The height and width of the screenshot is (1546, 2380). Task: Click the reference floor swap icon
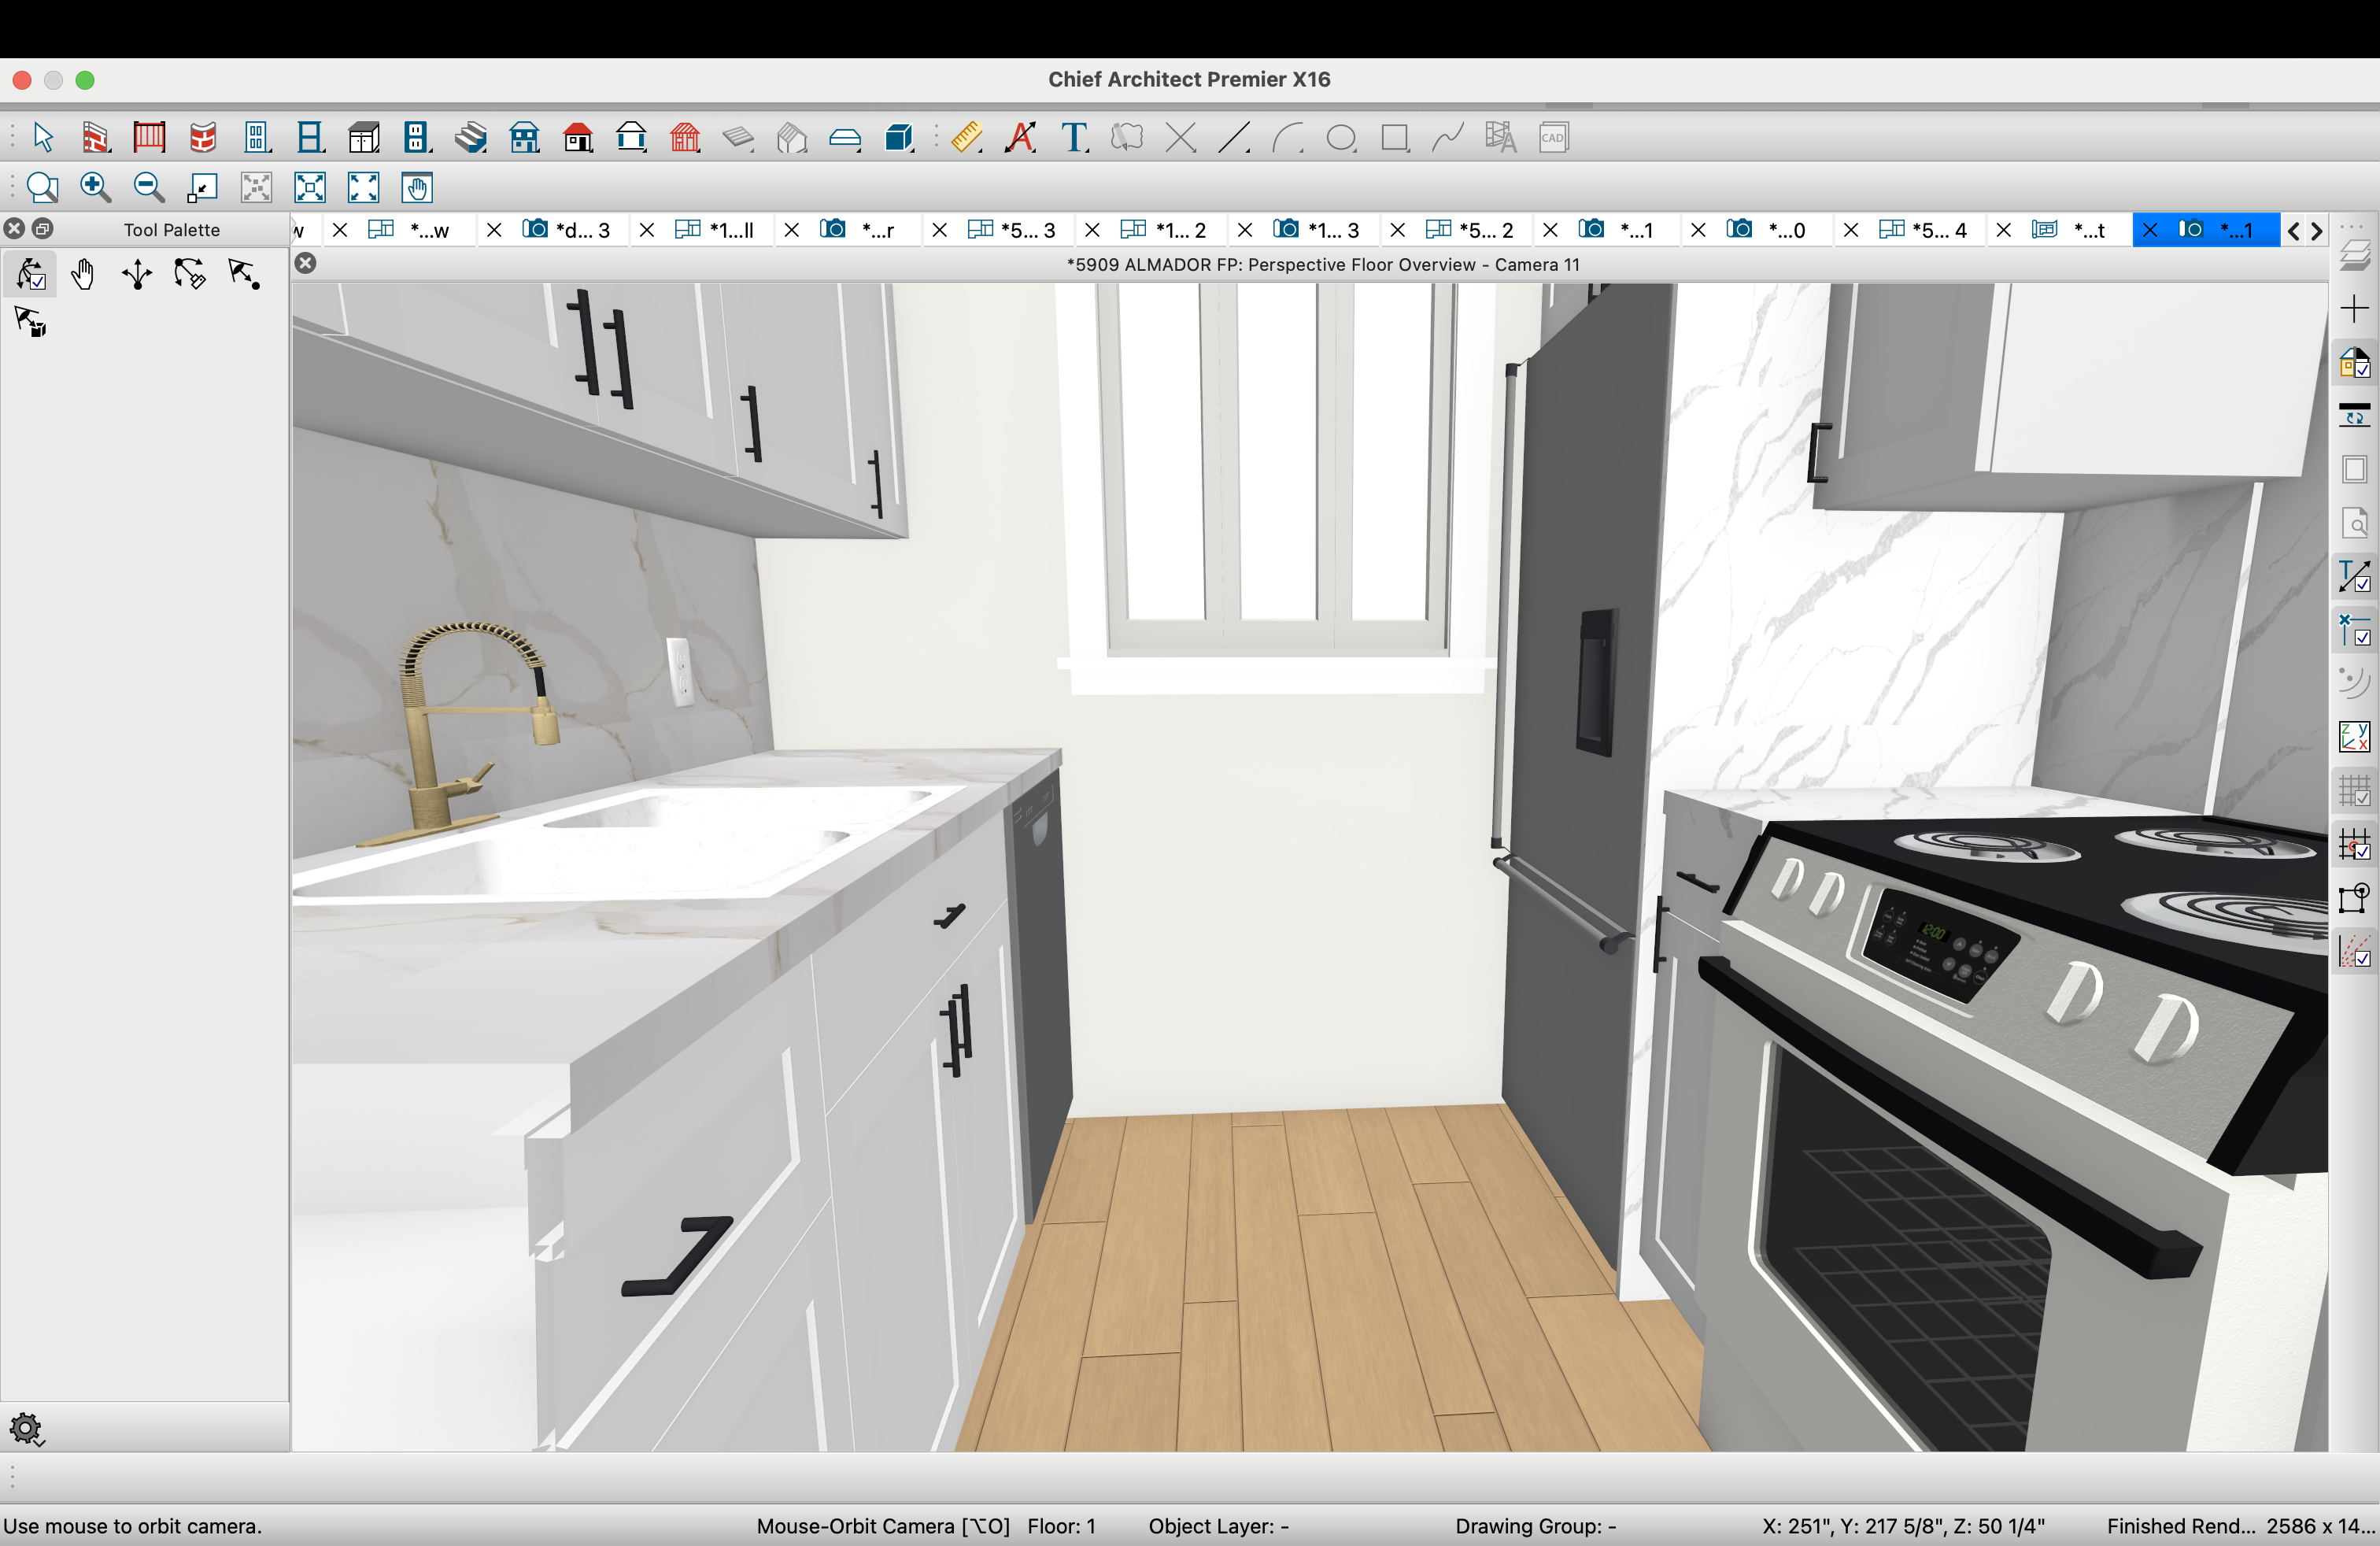click(2354, 415)
